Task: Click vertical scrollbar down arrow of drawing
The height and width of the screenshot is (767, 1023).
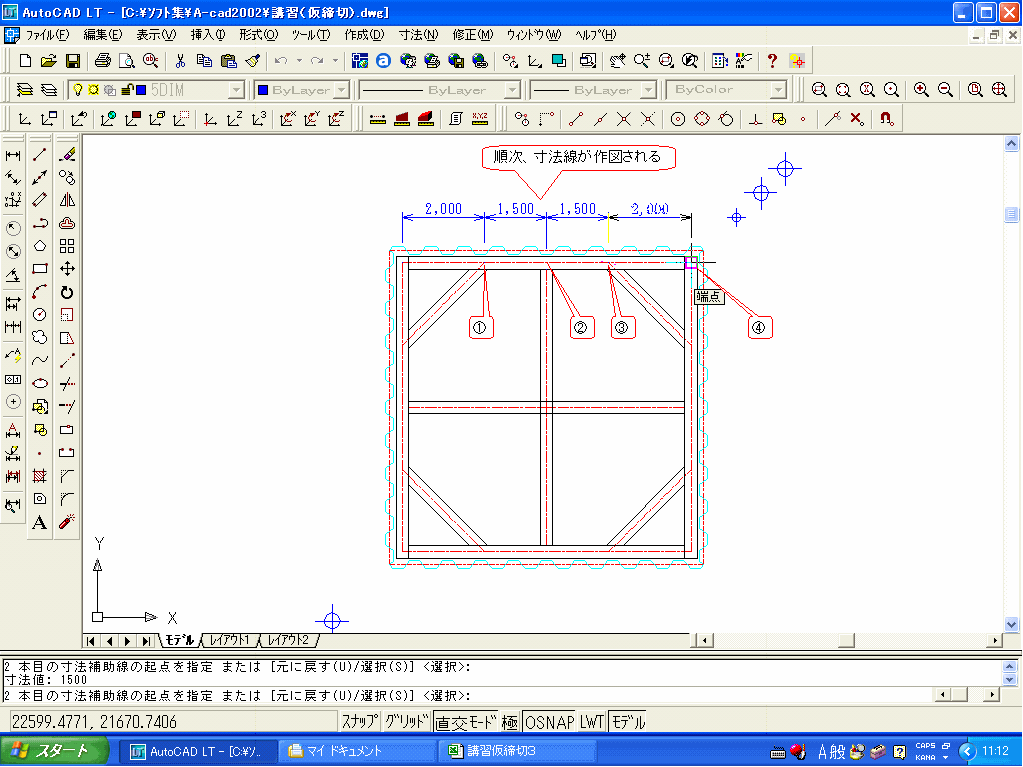Action: click(x=1012, y=624)
